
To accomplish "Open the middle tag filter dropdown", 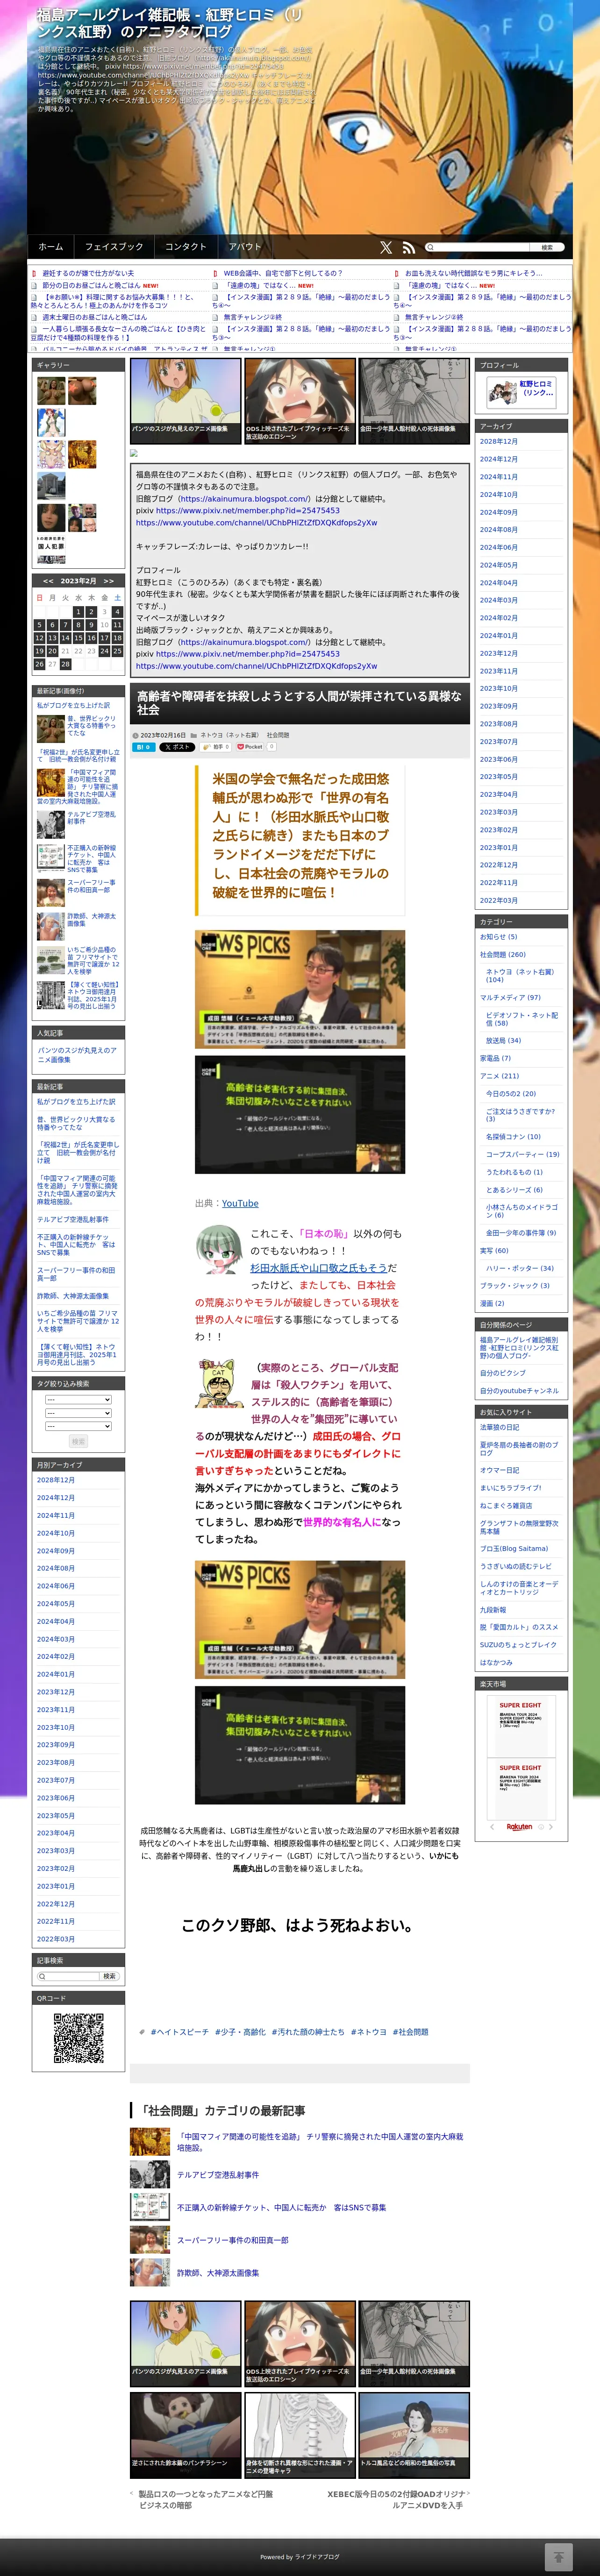I will (78, 1413).
